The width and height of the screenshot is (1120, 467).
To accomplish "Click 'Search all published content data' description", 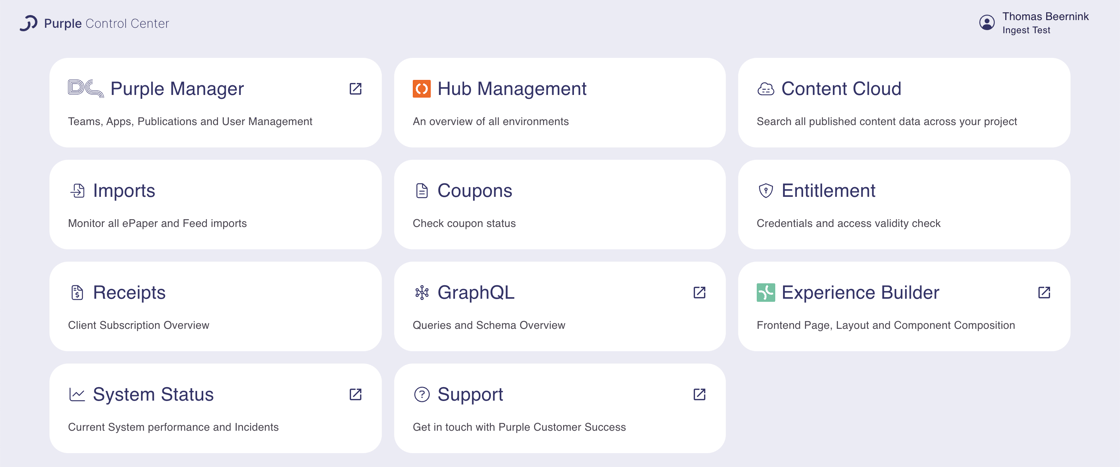I will (887, 121).
